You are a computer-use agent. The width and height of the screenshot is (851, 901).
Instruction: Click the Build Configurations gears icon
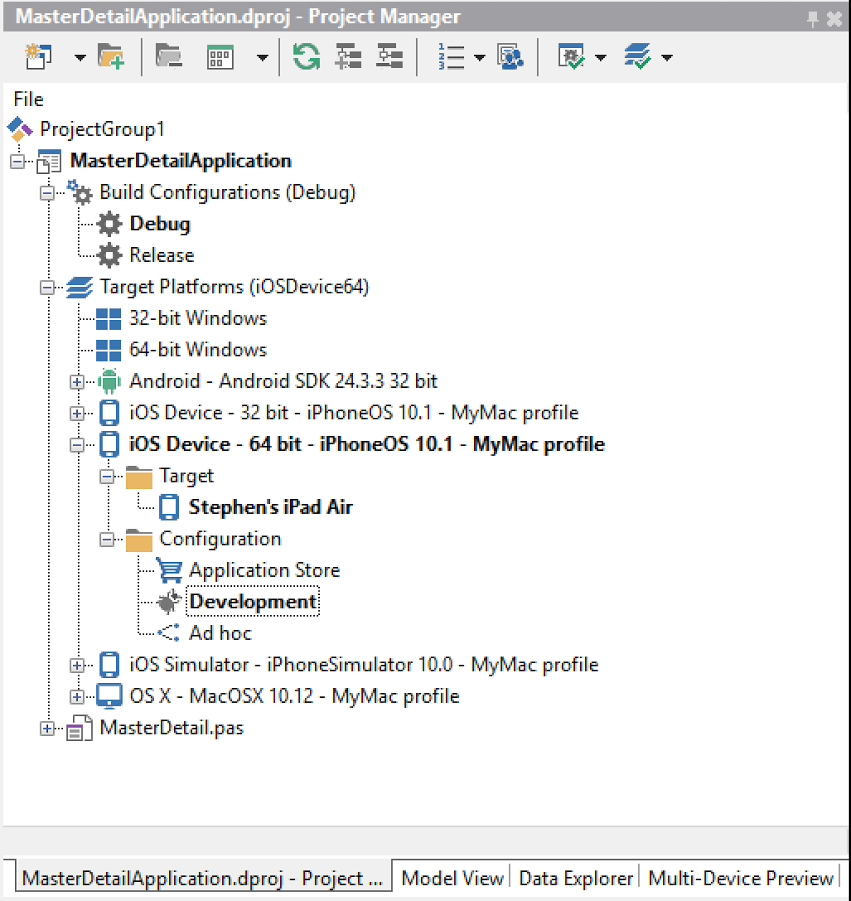pos(79,192)
